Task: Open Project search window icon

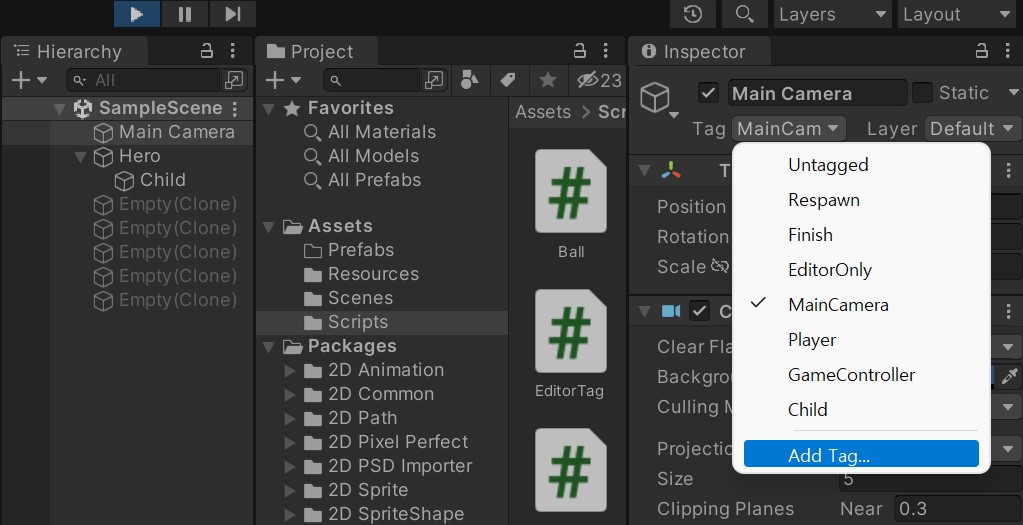Action: click(x=434, y=80)
